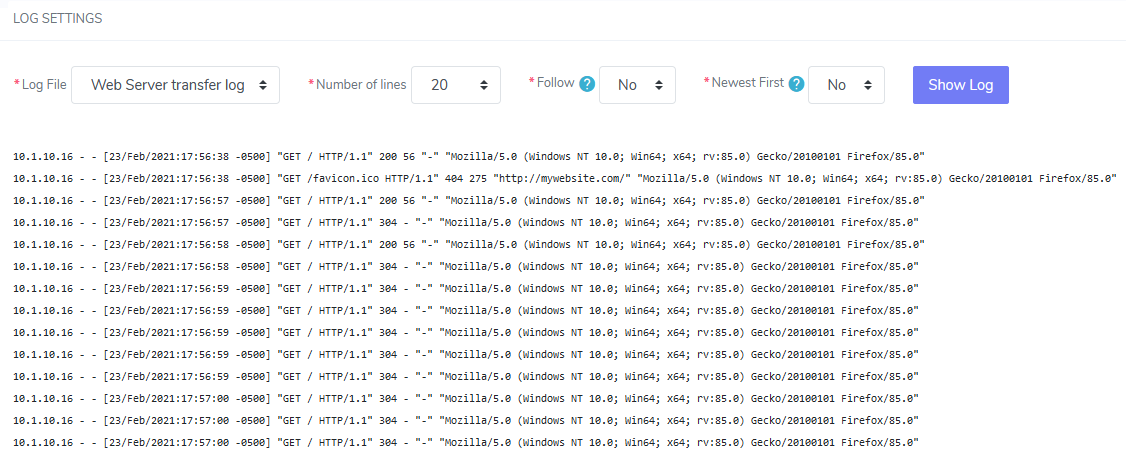Open the Log File dropdown

point(175,85)
